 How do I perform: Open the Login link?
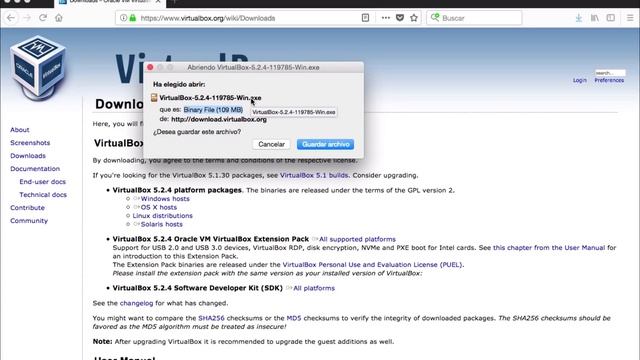(x=580, y=80)
